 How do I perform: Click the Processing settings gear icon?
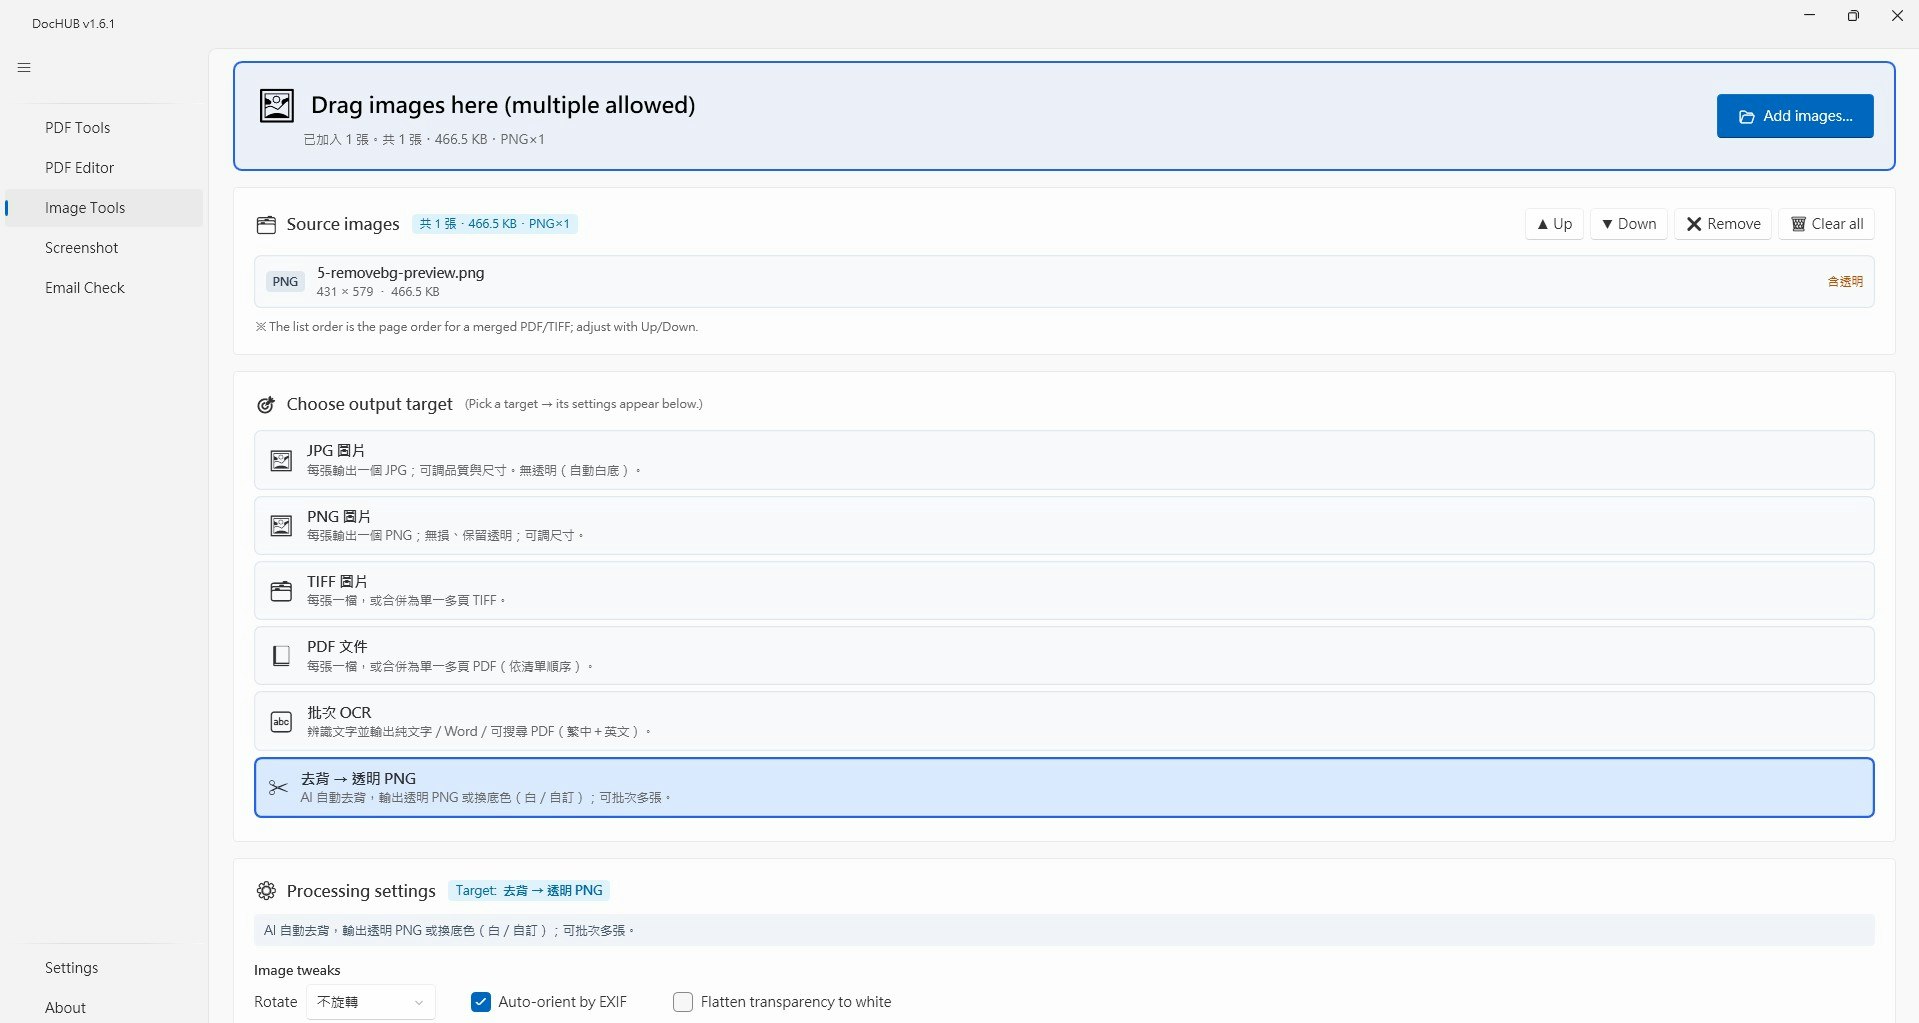point(266,891)
